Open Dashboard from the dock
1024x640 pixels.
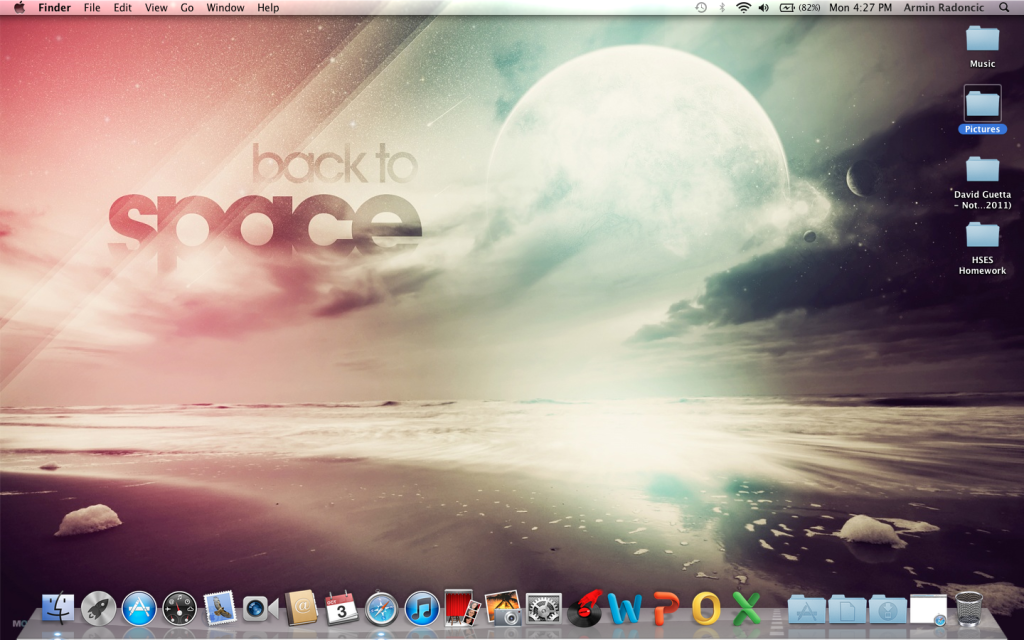[x=180, y=609]
